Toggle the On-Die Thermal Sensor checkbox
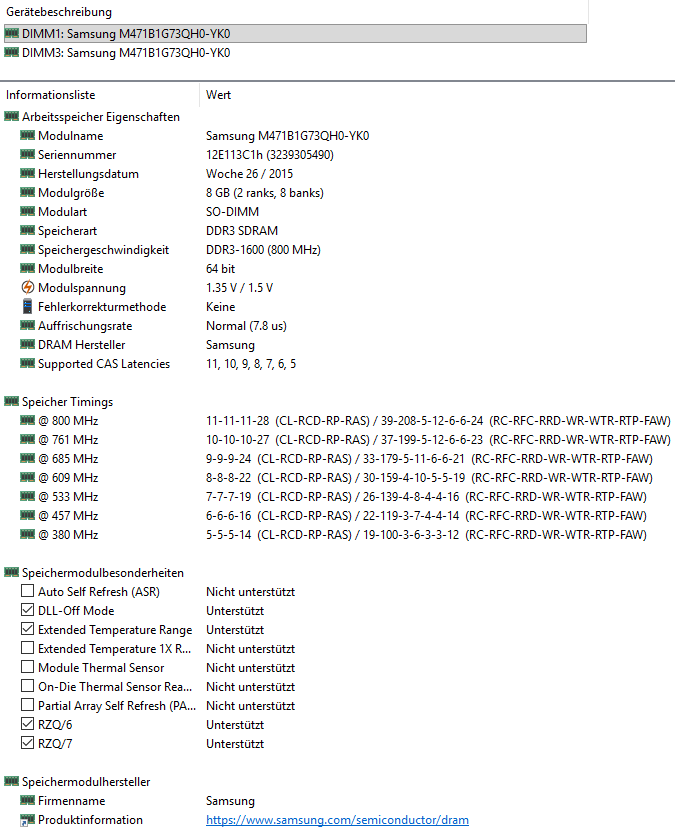The image size is (675, 831). [28, 686]
